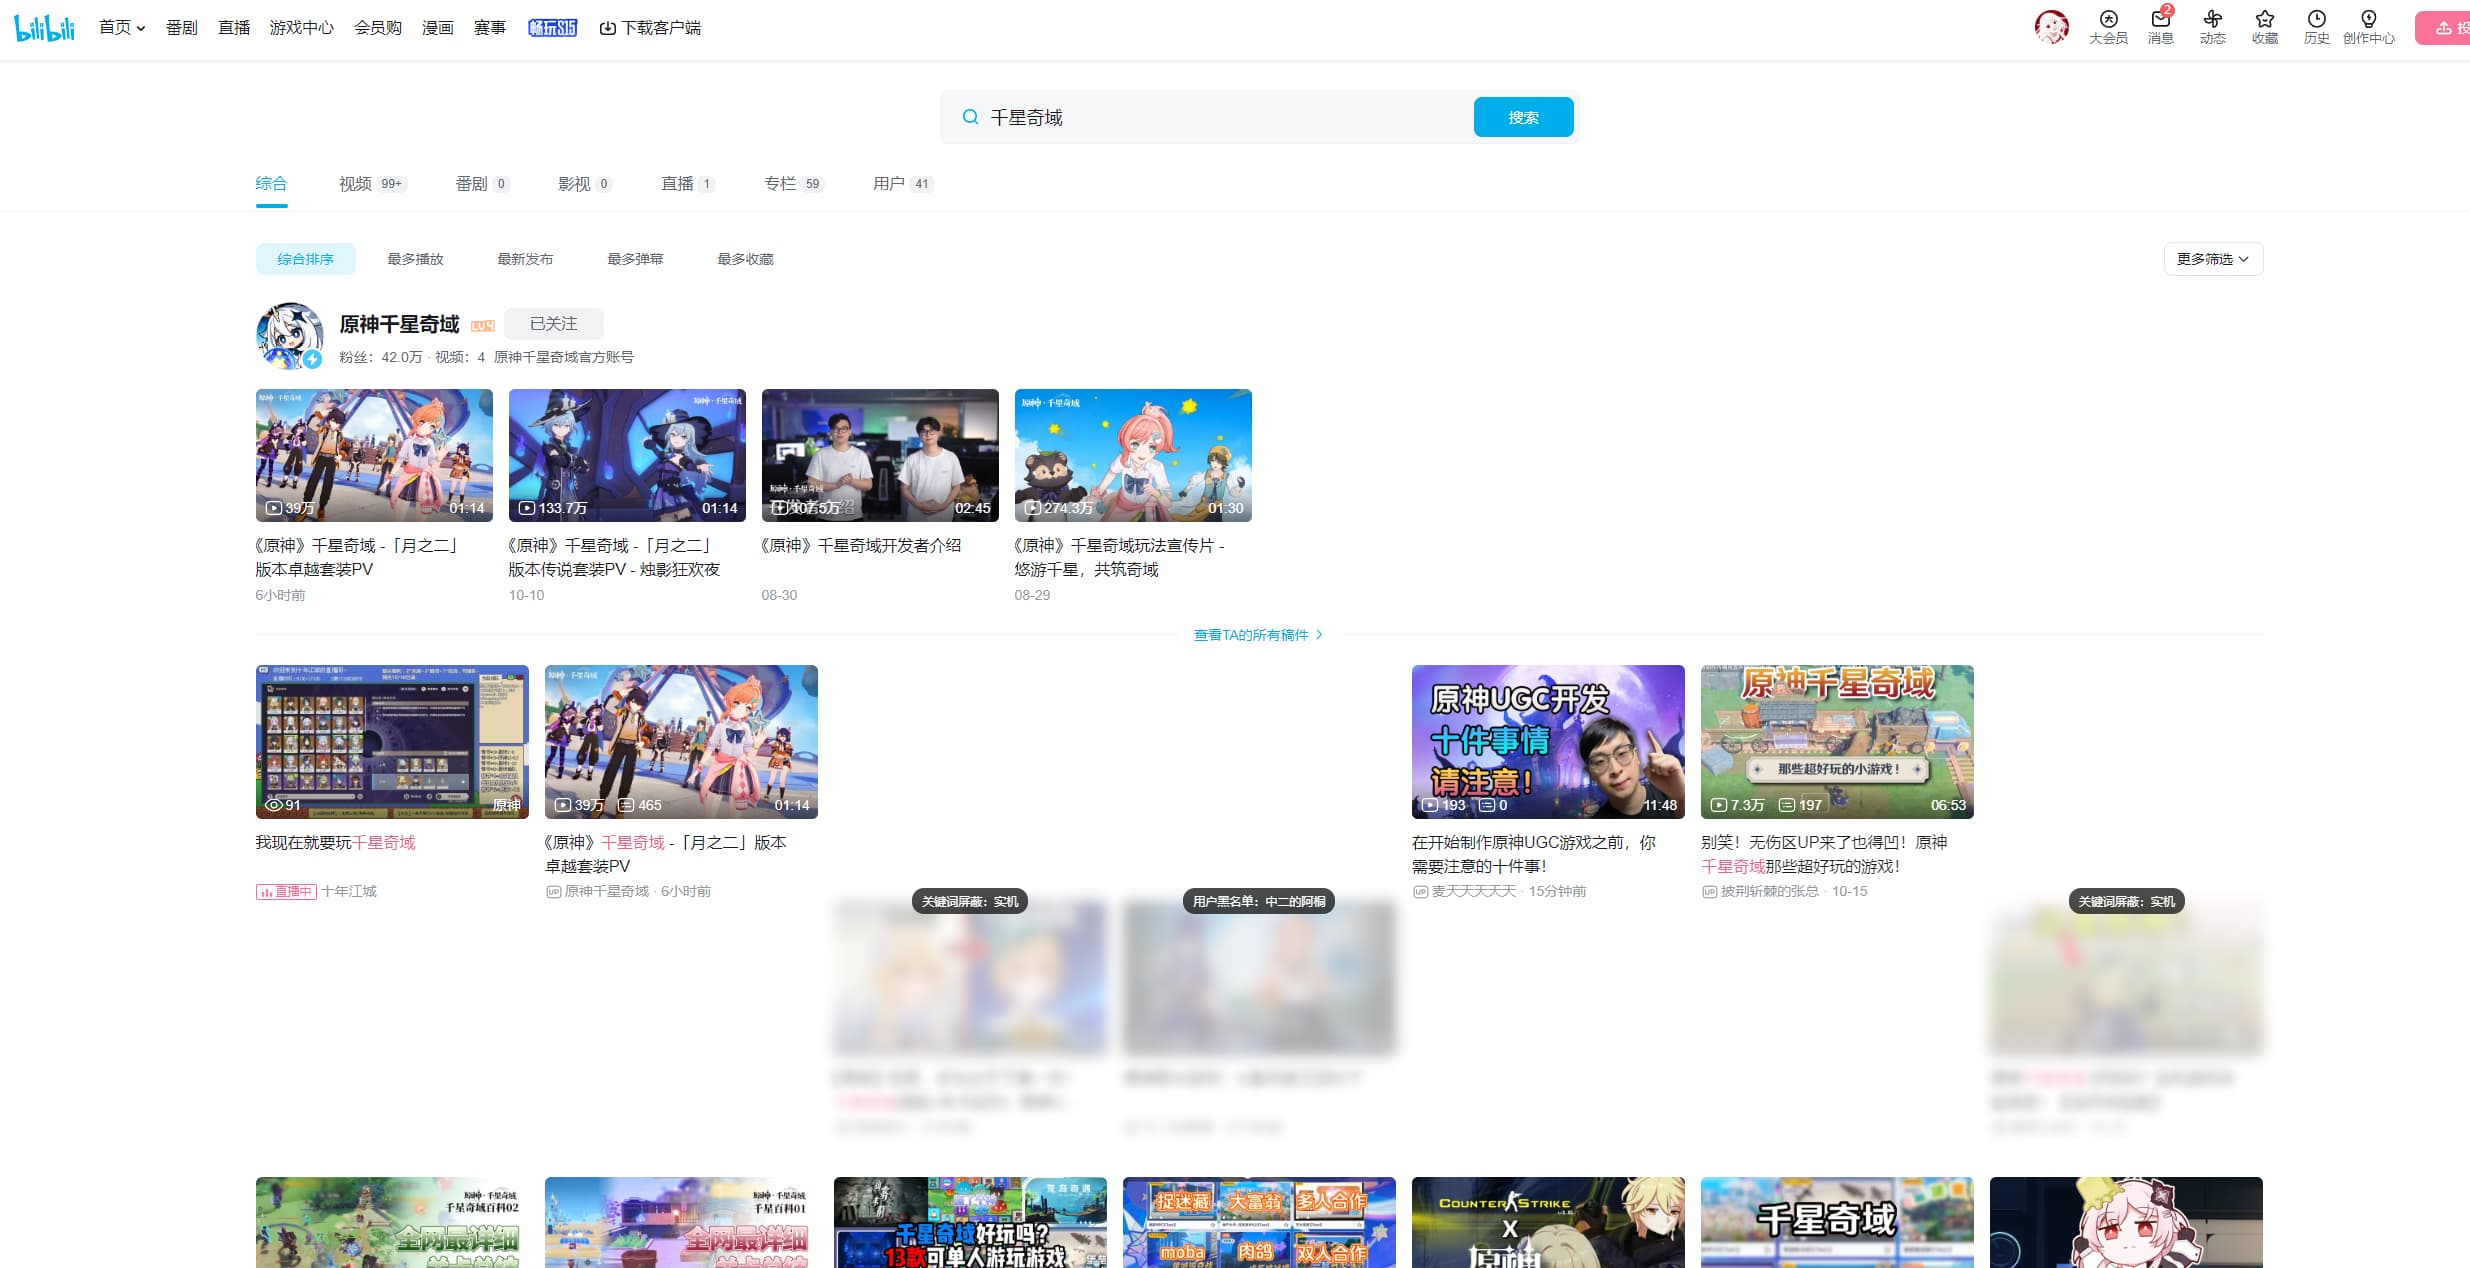Open the 原神UGC开发 video thumbnail

tap(1547, 741)
